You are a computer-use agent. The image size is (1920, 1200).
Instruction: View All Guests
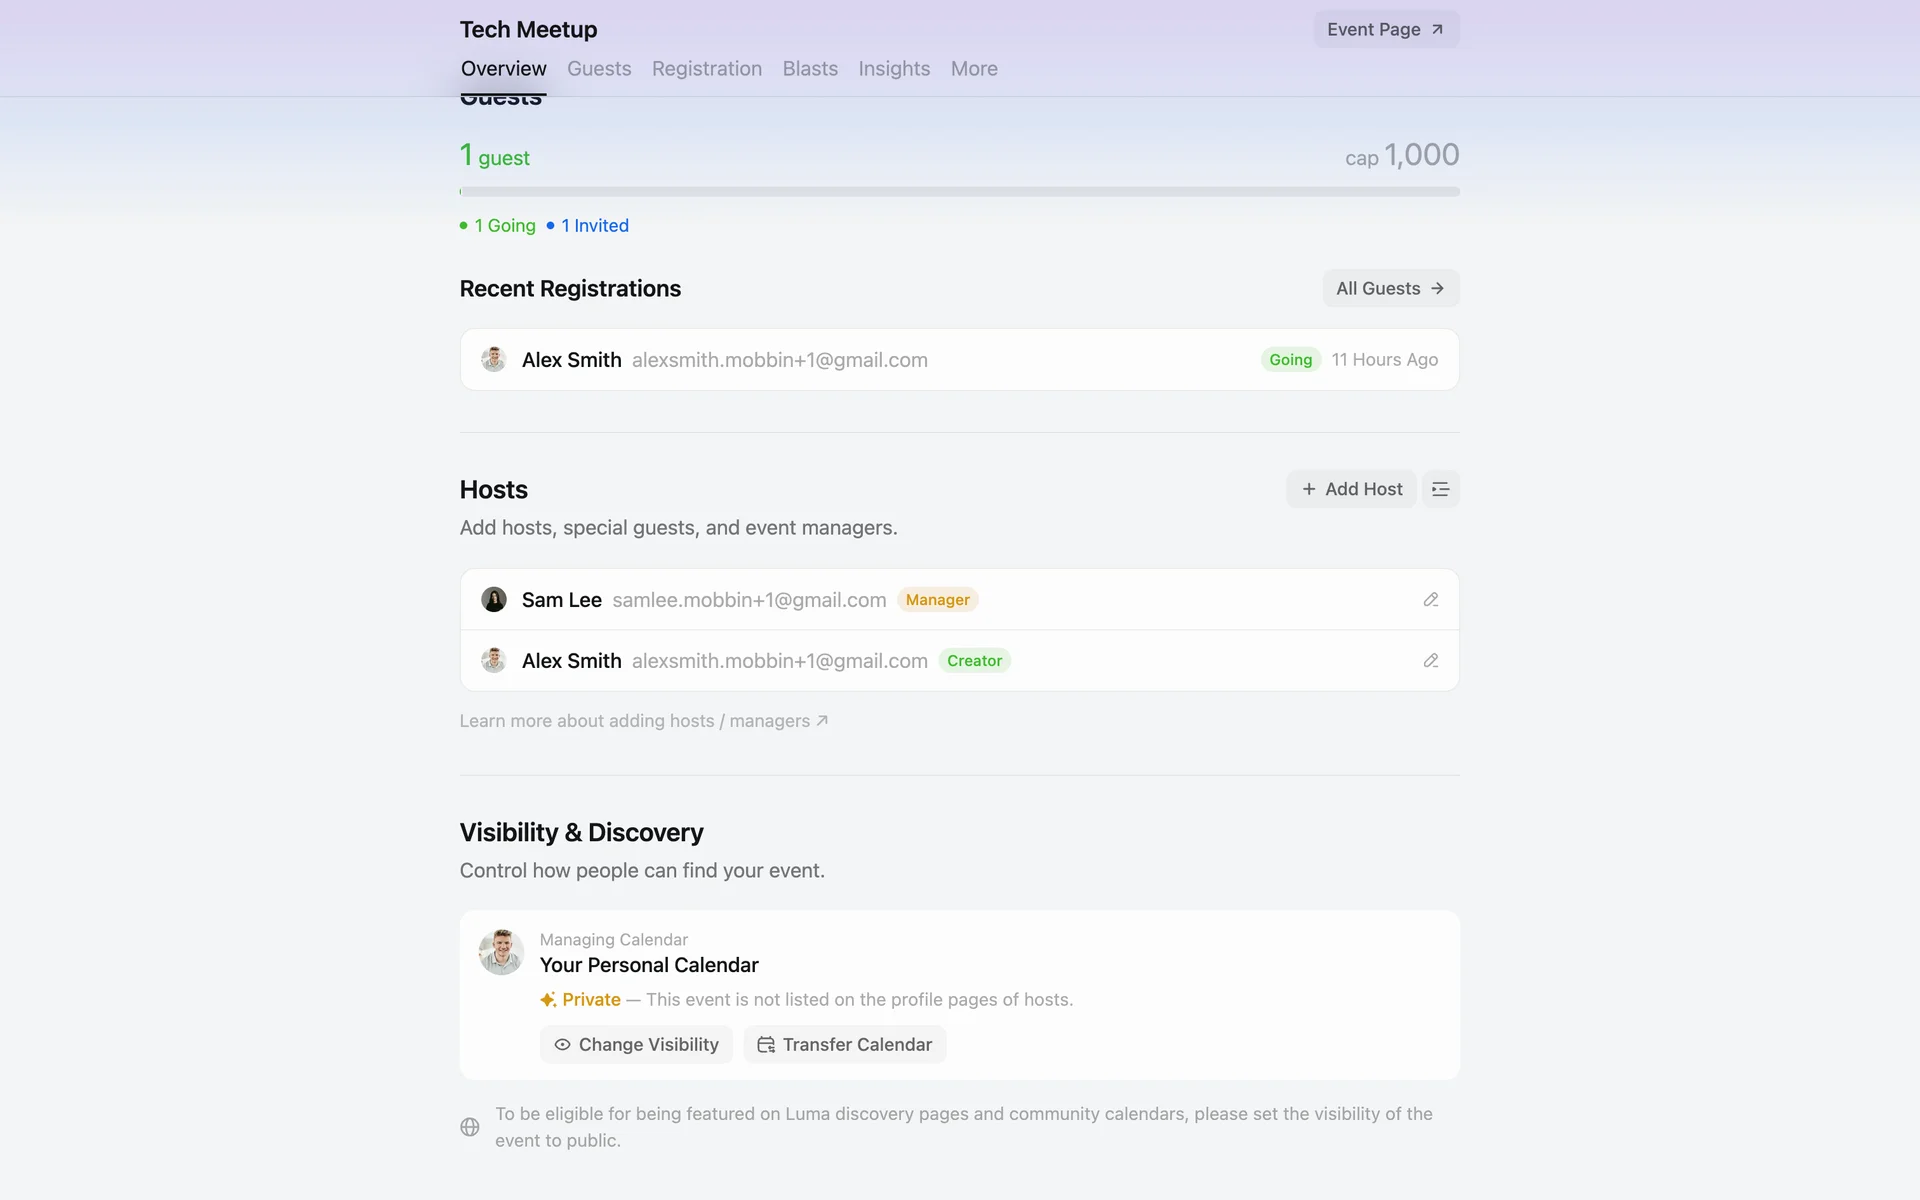point(1390,289)
